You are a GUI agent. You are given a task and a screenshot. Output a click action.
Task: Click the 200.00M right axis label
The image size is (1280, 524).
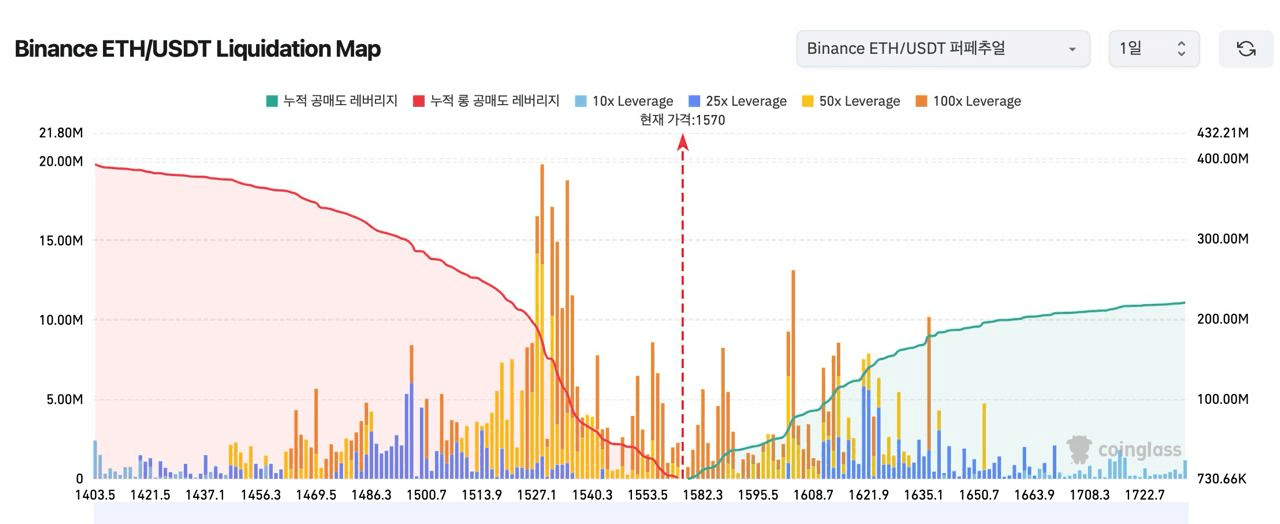1222,319
